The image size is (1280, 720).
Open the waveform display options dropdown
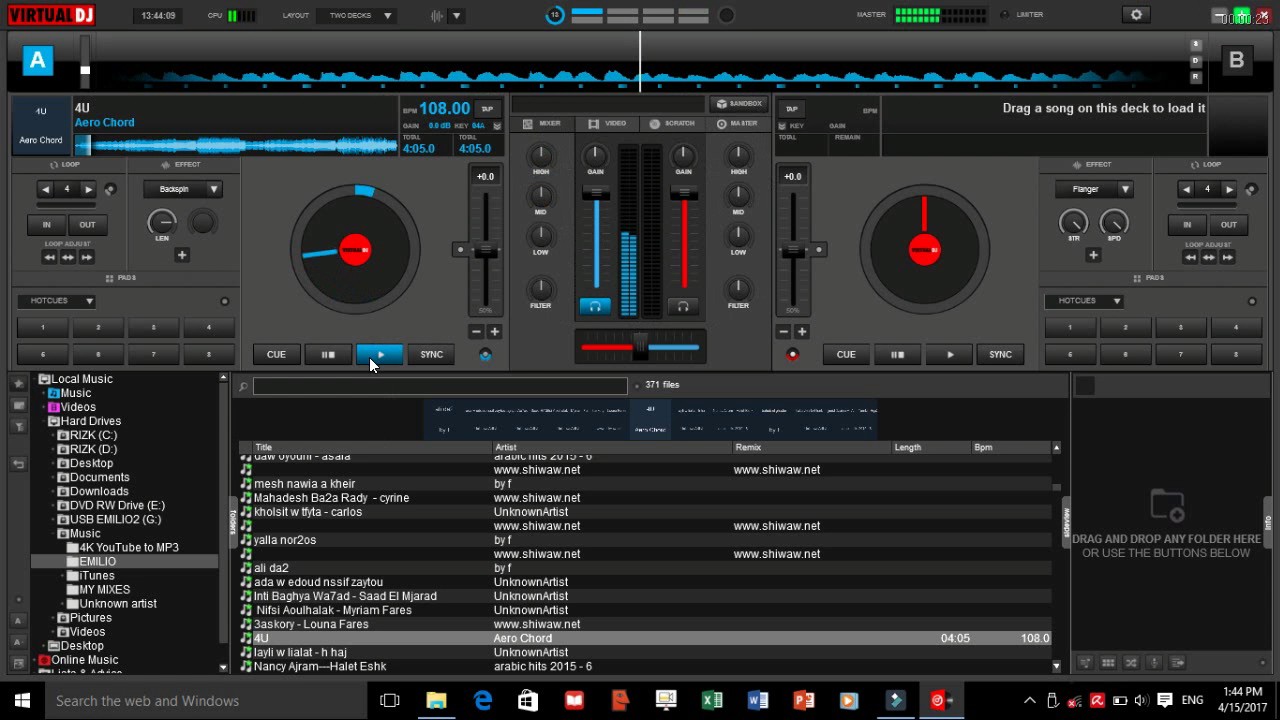click(x=457, y=16)
